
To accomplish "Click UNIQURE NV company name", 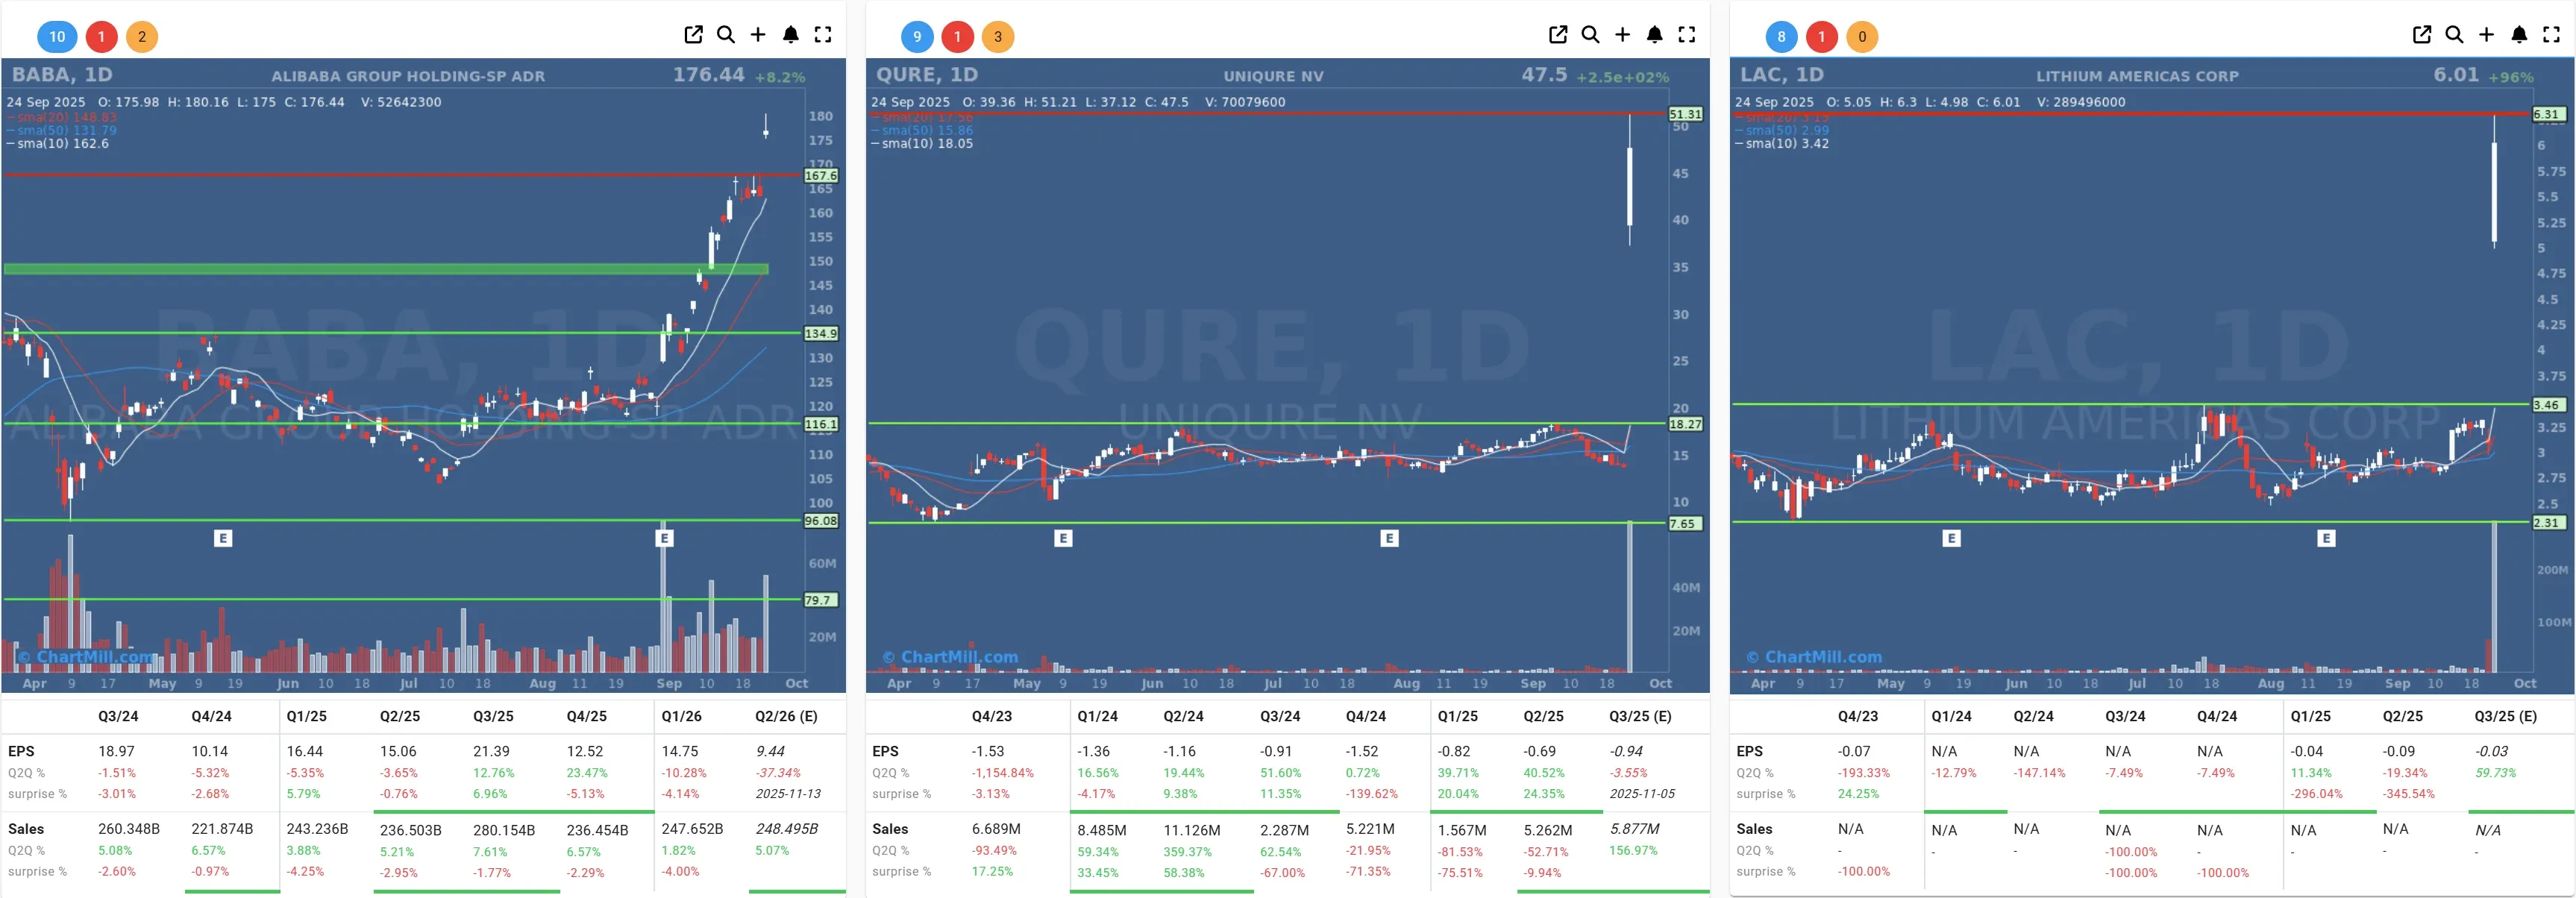I will pos(1273,76).
